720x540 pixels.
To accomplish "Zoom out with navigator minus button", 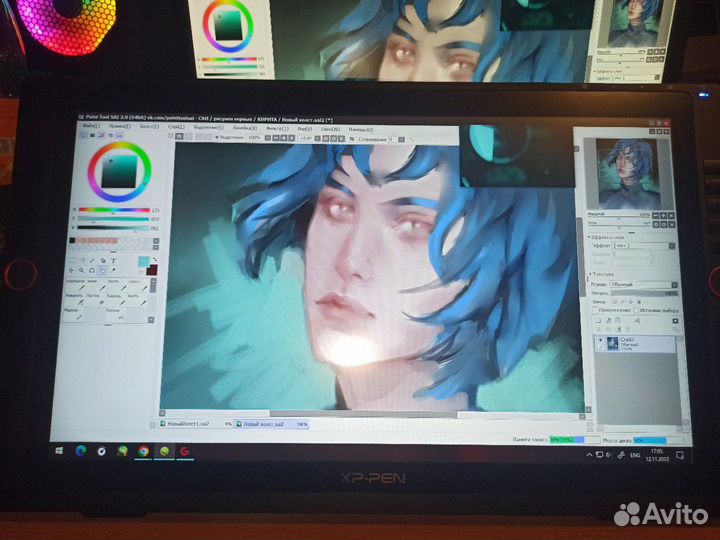I will (655, 215).
